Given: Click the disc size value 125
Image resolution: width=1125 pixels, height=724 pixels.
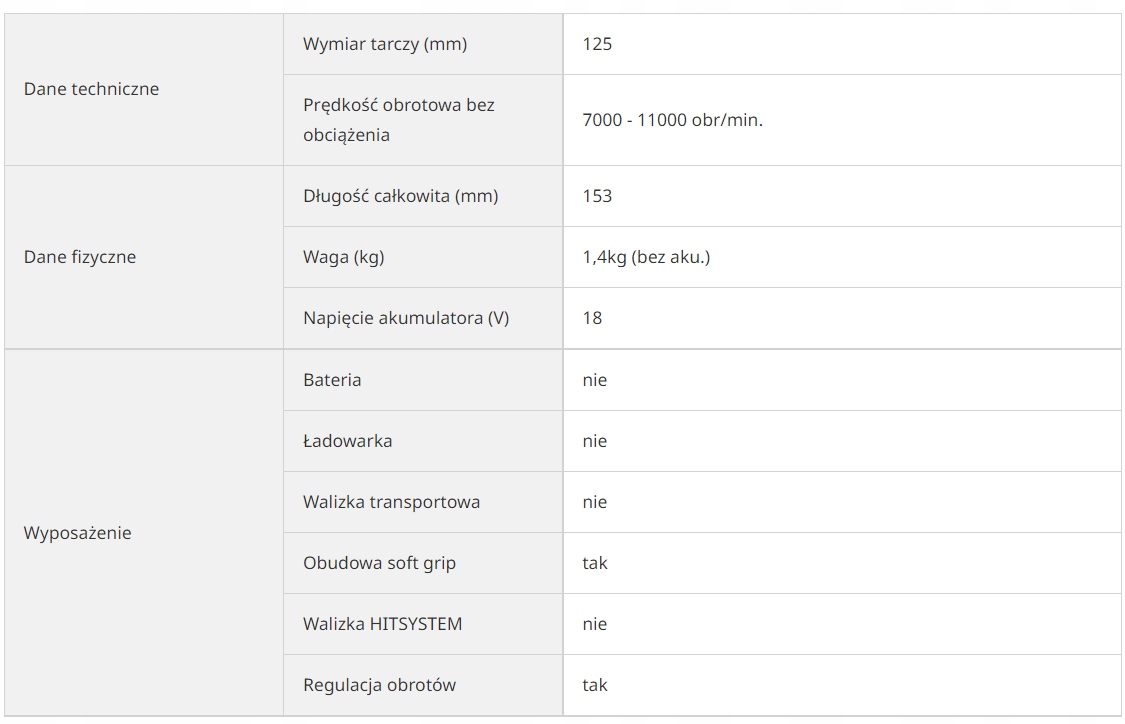Looking at the screenshot, I should 597,44.
